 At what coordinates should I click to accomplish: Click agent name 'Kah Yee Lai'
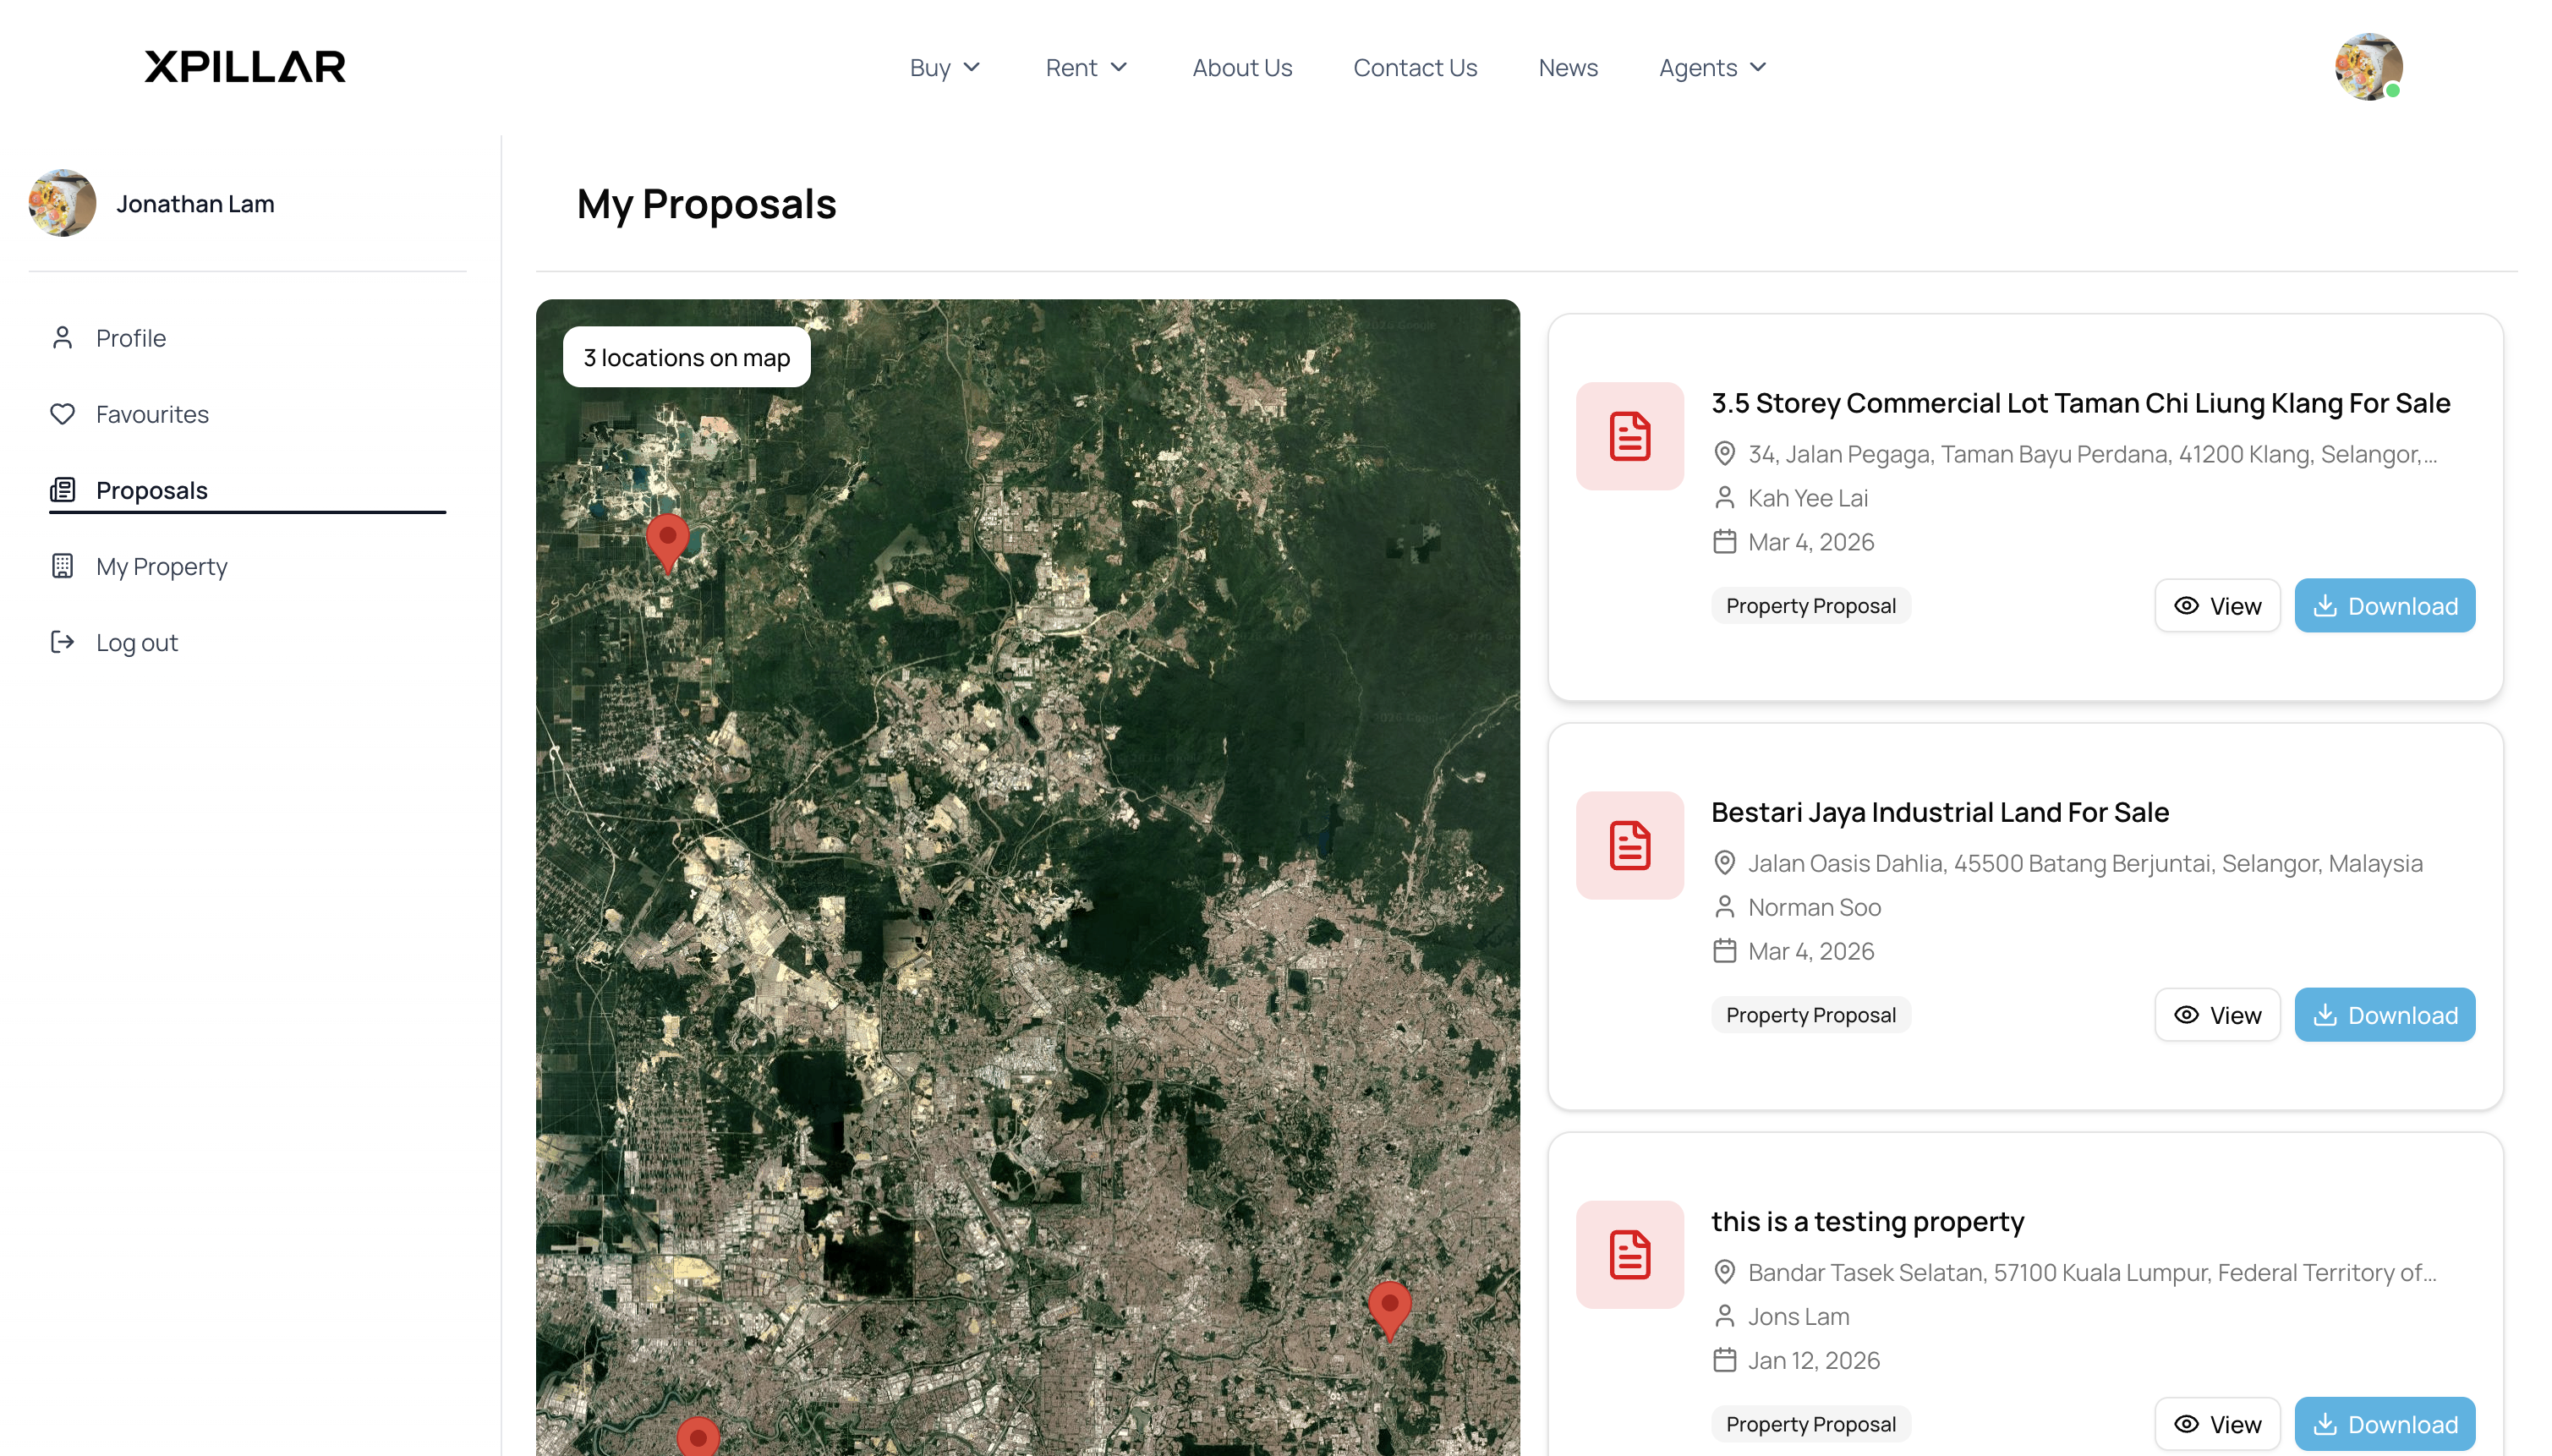(x=1807, y=498)
